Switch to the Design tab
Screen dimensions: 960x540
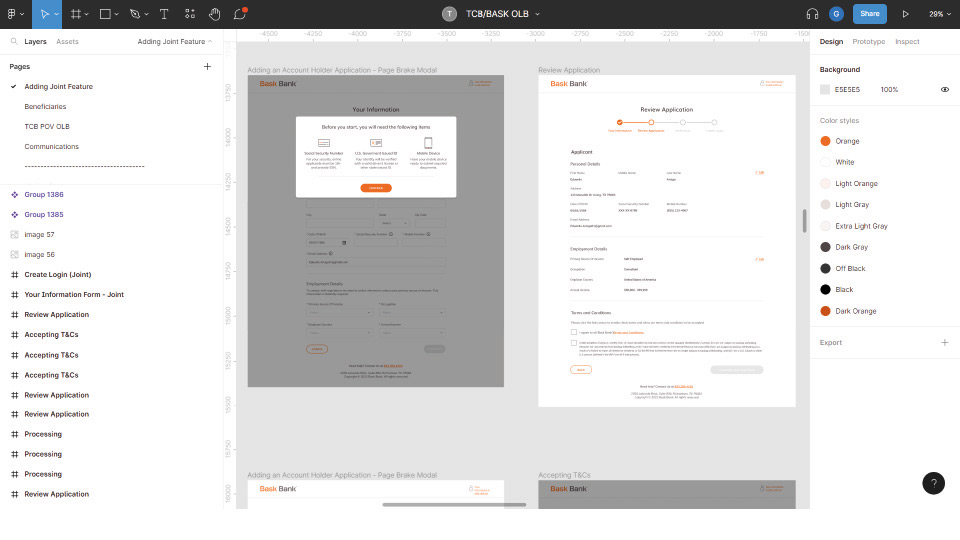point(831,42)
